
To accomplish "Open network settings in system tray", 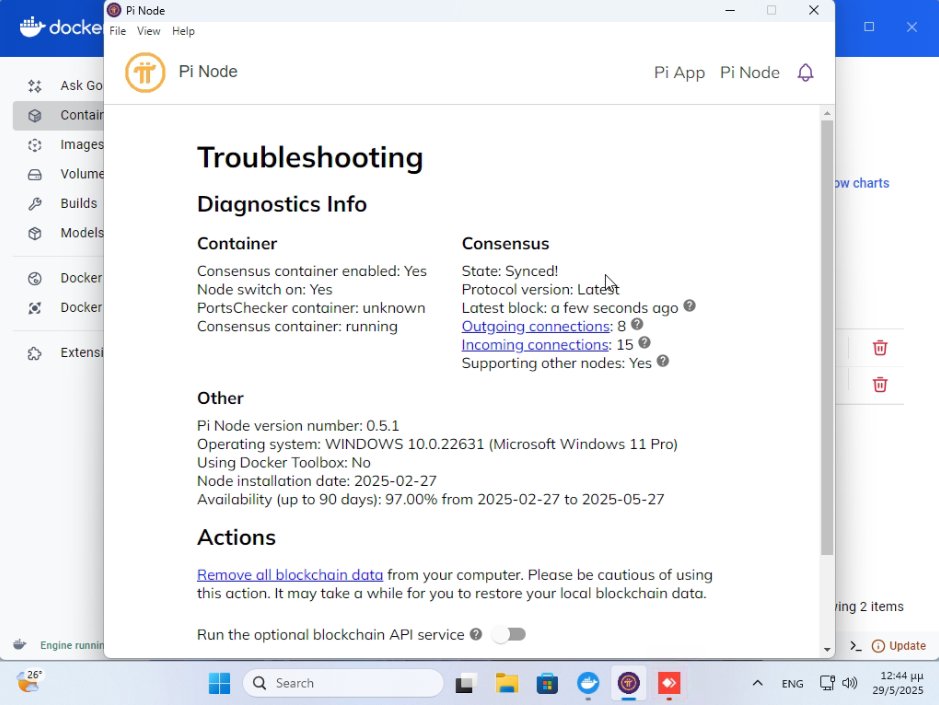I will [827, 683].
